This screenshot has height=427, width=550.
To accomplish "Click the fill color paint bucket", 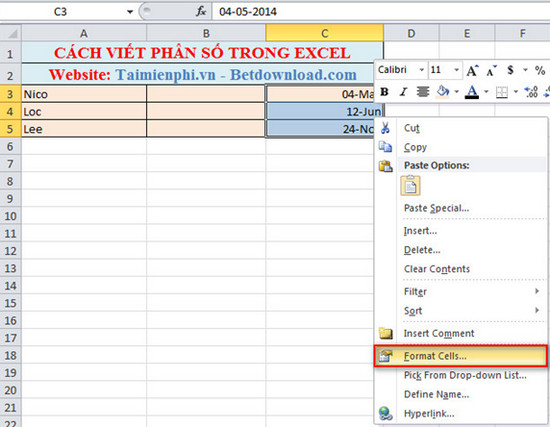I will coord(443,92).
